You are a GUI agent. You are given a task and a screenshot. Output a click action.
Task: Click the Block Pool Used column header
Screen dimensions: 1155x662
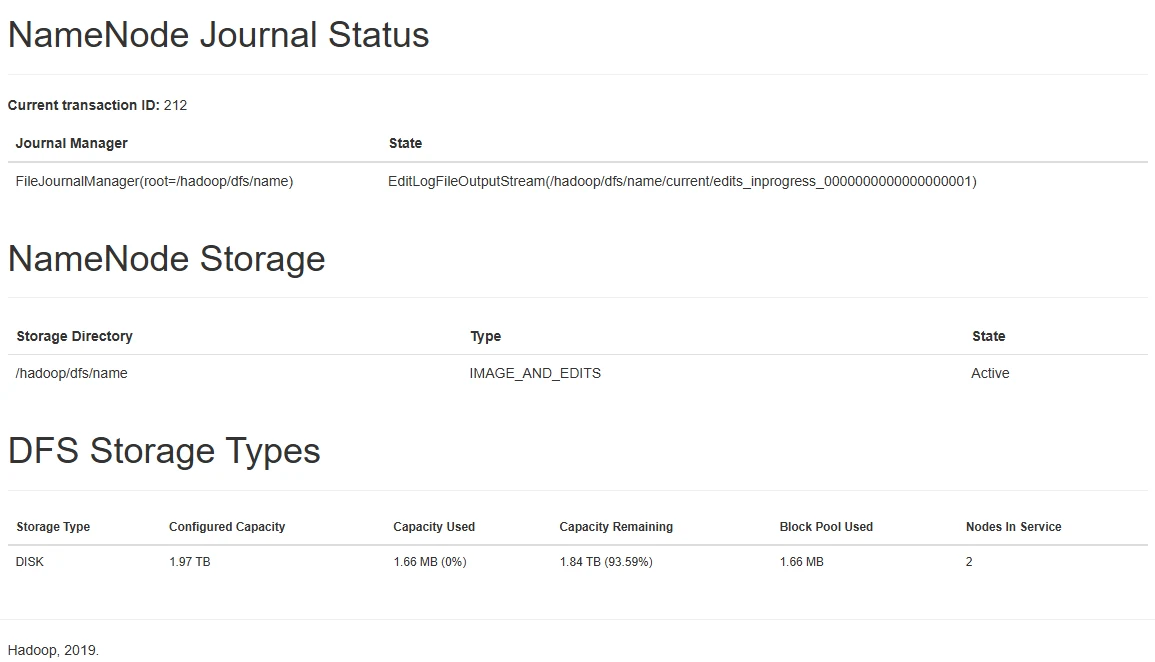pos(826,527)
